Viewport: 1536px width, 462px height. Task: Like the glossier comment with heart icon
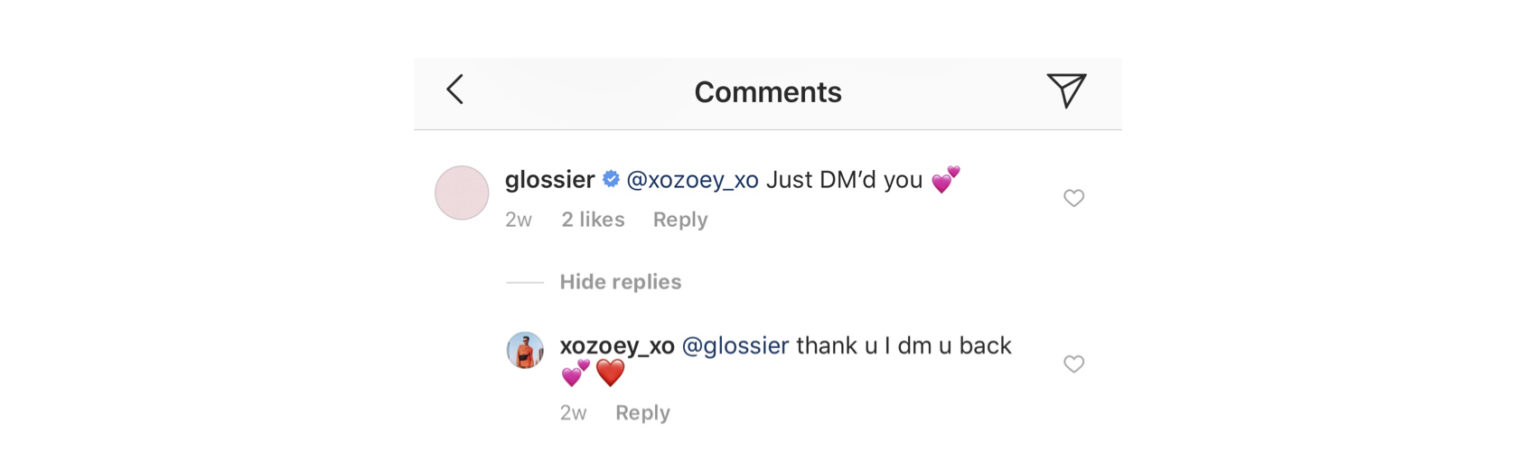pyautogui.click(x=1073, y=199)
